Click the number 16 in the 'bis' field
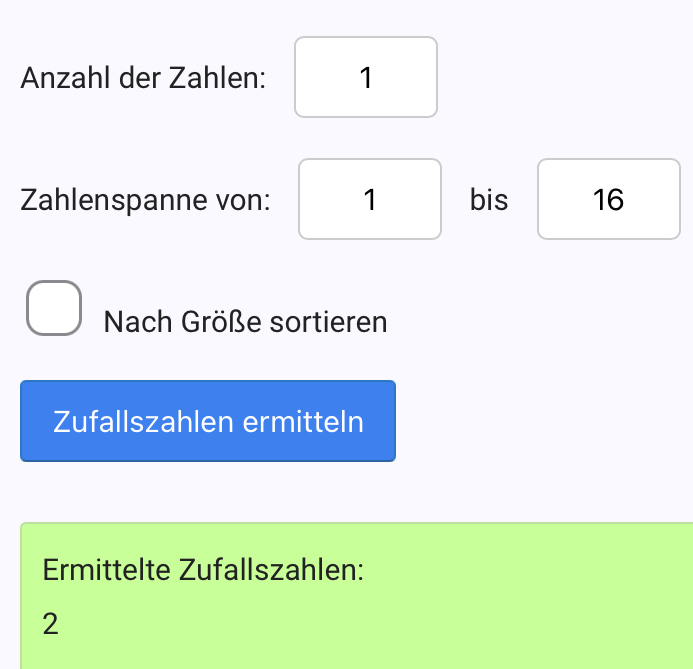This screenshot has height=669, width=693. (x=608, y=200)
